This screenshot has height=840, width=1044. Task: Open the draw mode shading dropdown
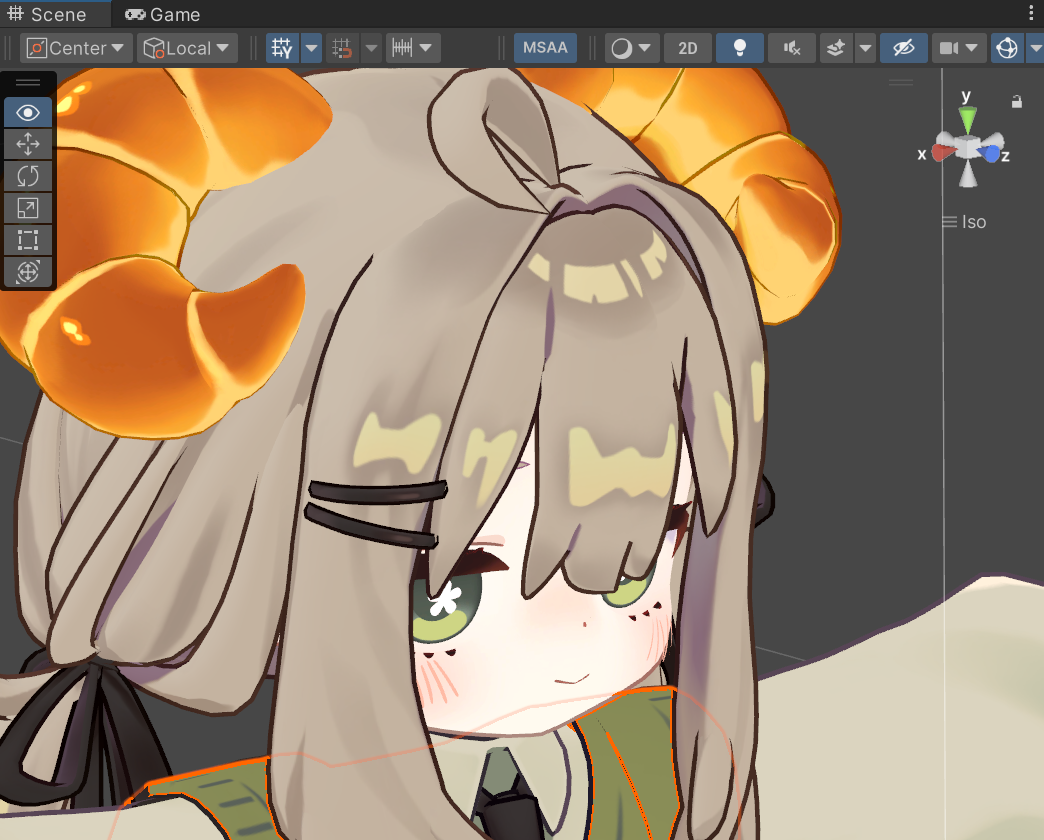(631, 48)
